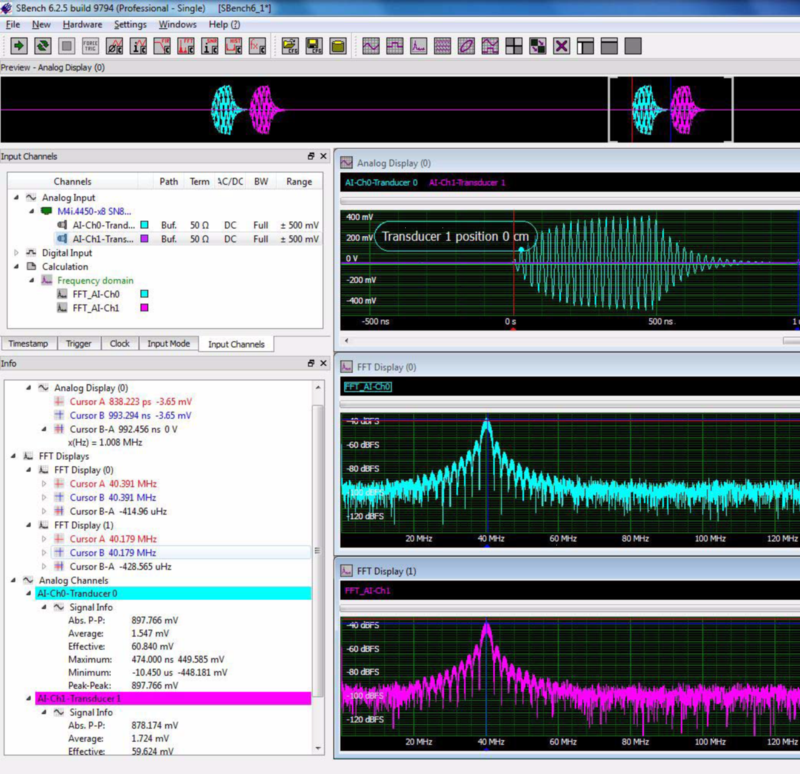Start continuous loop acquisition from toolbar
This screenshot has width=800, height=774.
click(x=43, y=46)
